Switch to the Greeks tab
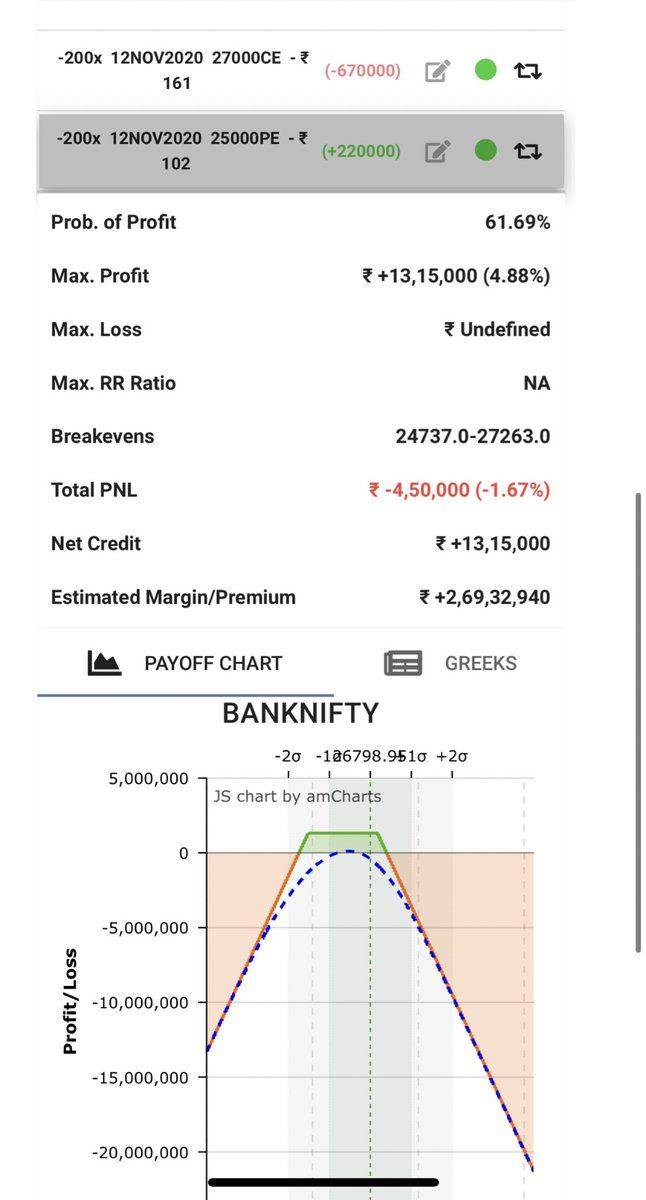This screenshot has width=646, height=1200. tap(450, 663)
